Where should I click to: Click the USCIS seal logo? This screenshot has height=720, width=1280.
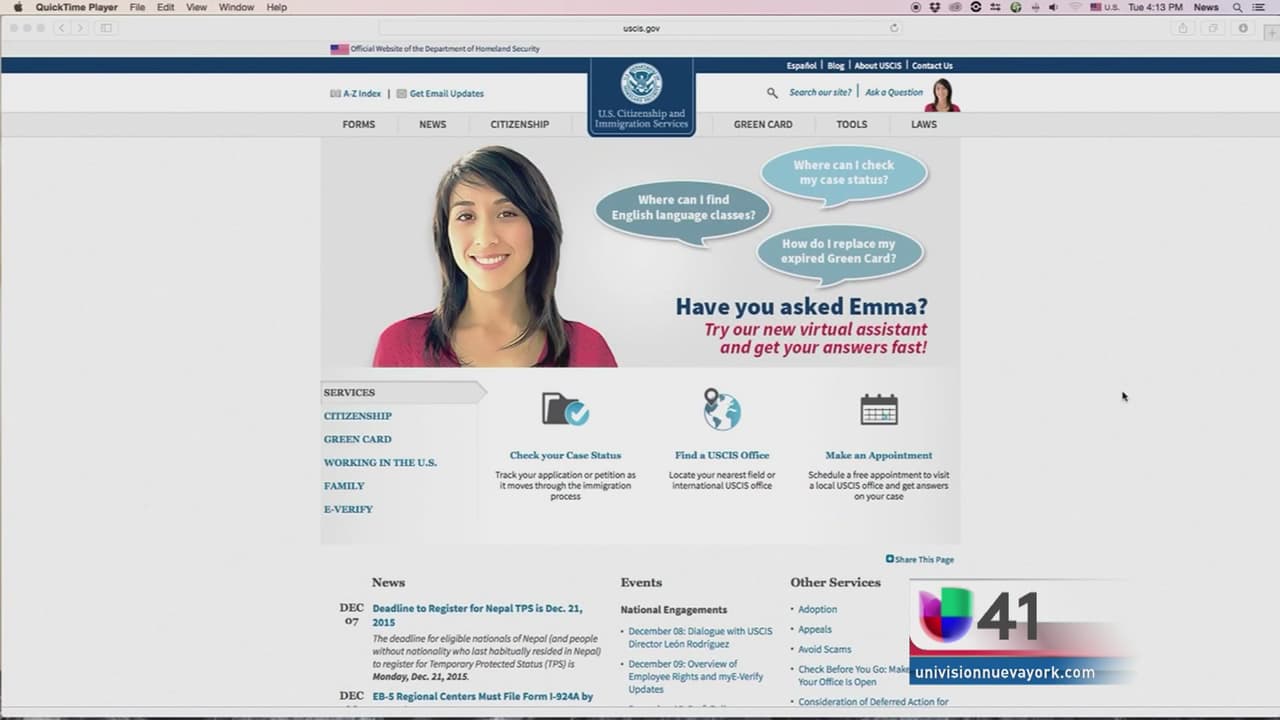click(641, 85)
